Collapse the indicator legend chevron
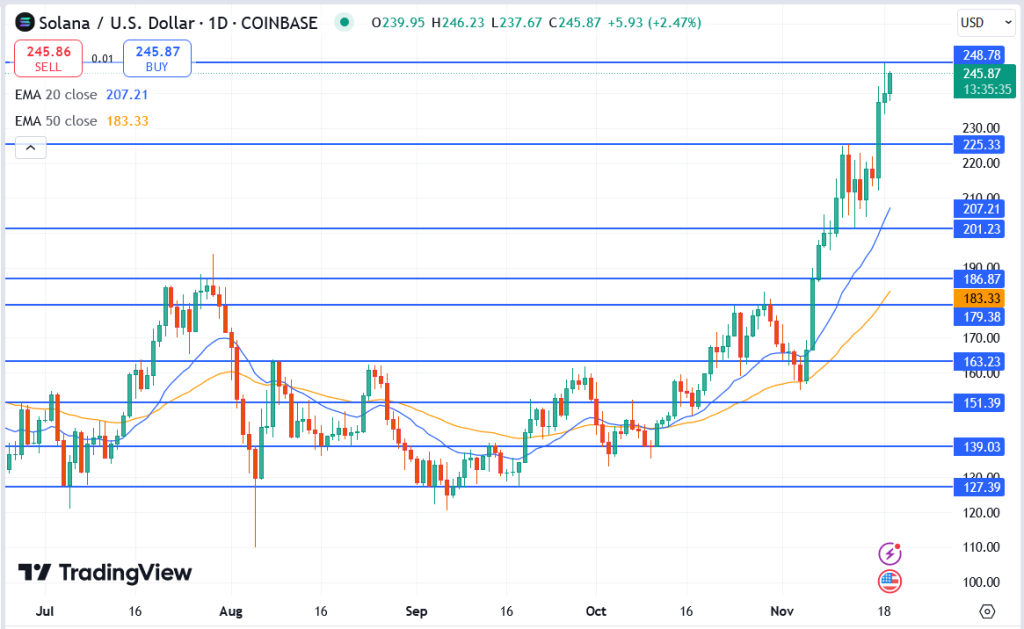 tap(31, 148)
